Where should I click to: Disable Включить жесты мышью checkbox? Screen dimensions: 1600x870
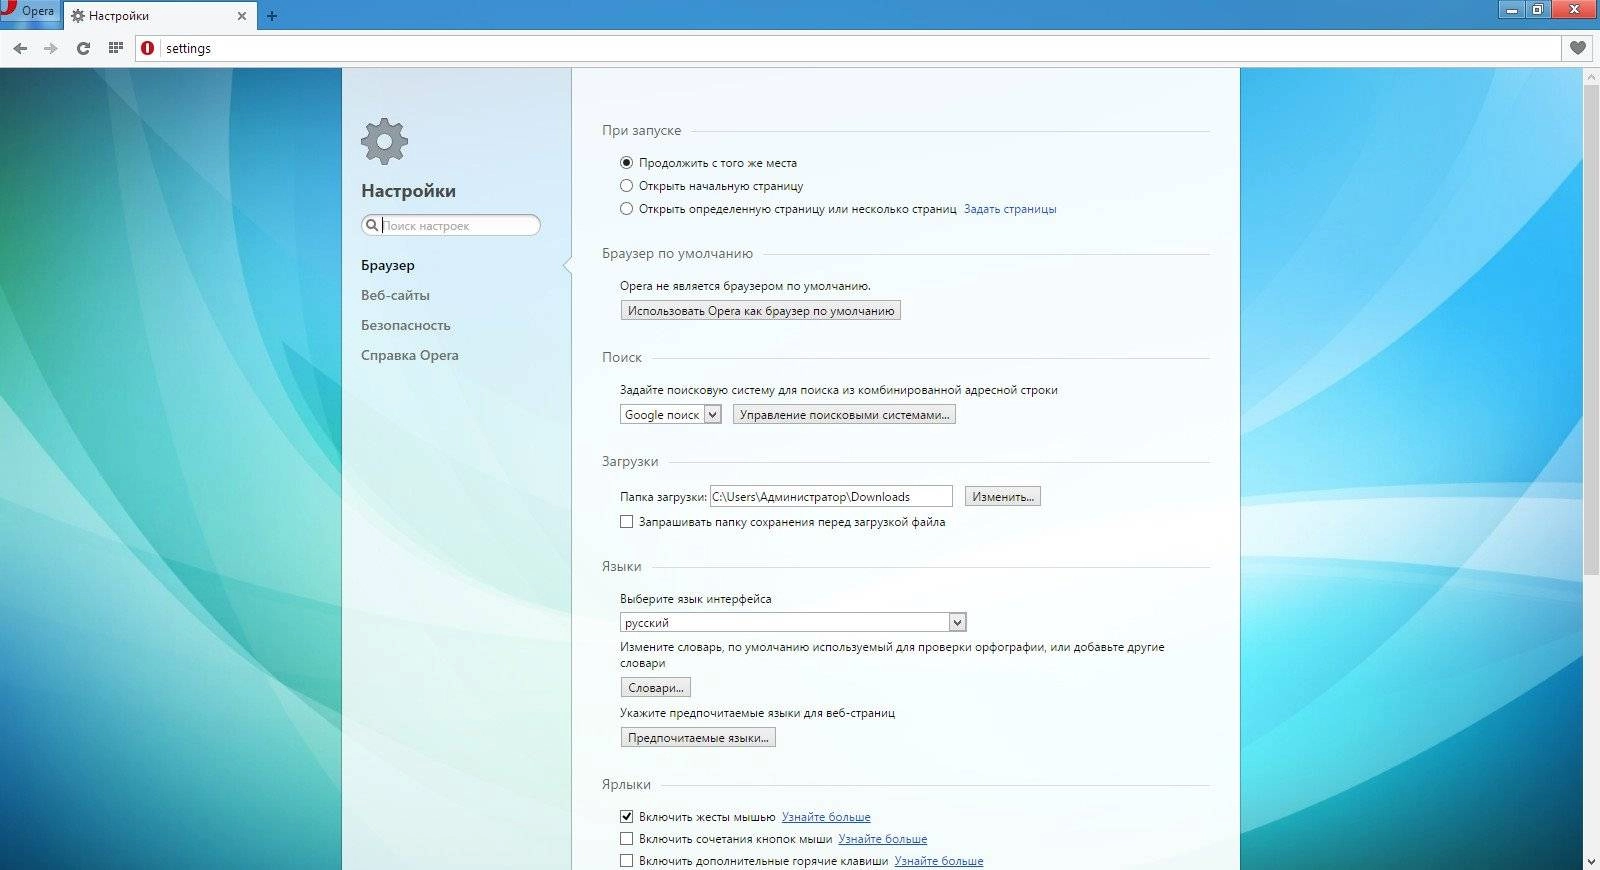pos(626,816)
